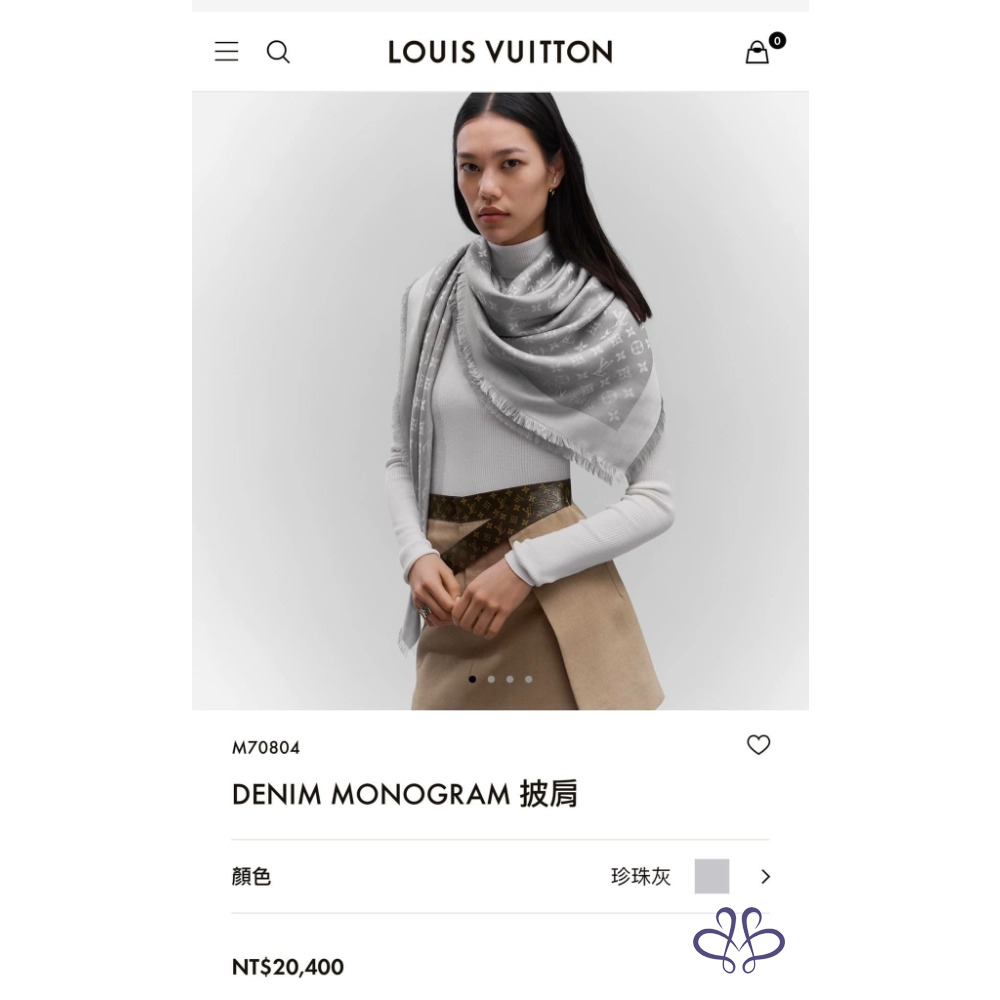Select the first image carousel dot

click(472, 679)
